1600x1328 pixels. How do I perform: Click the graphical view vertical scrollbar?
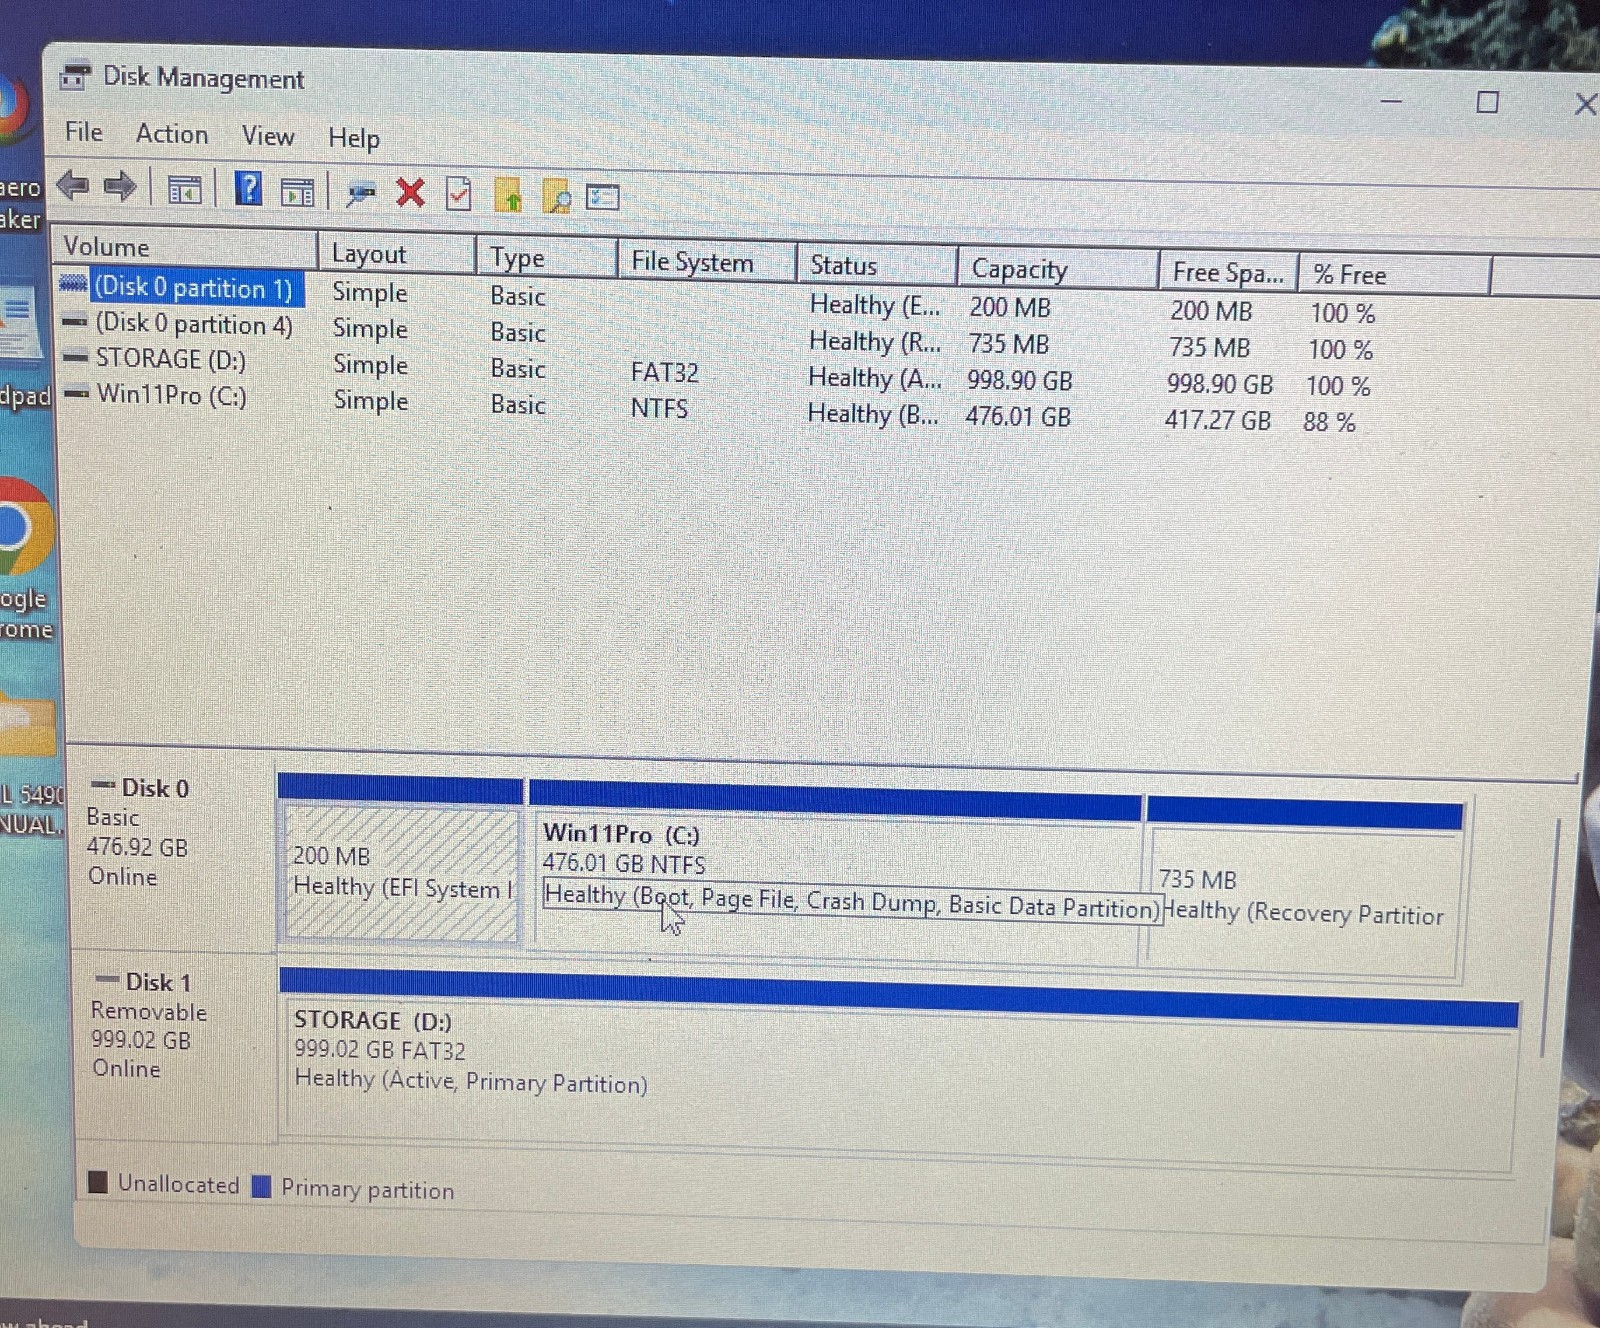pyautogui.click(x=1551, y=940)
